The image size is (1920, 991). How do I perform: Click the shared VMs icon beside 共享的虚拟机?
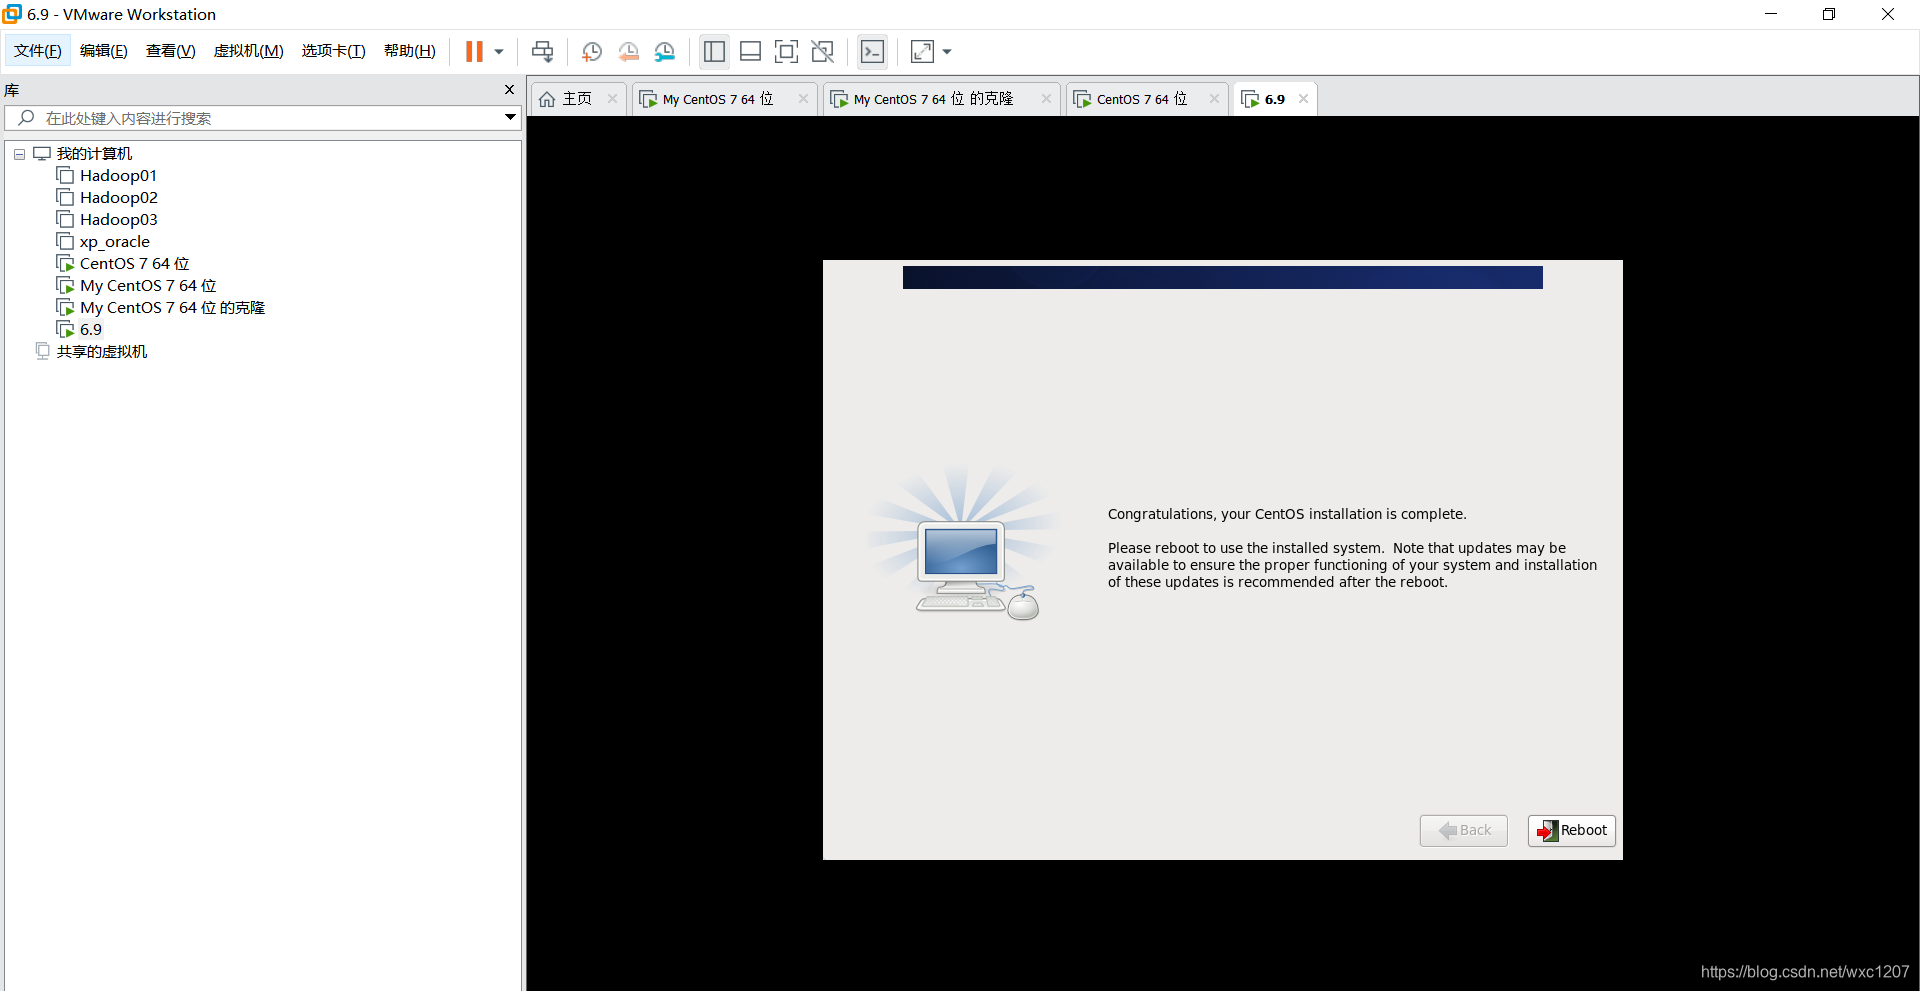[42, 351]
